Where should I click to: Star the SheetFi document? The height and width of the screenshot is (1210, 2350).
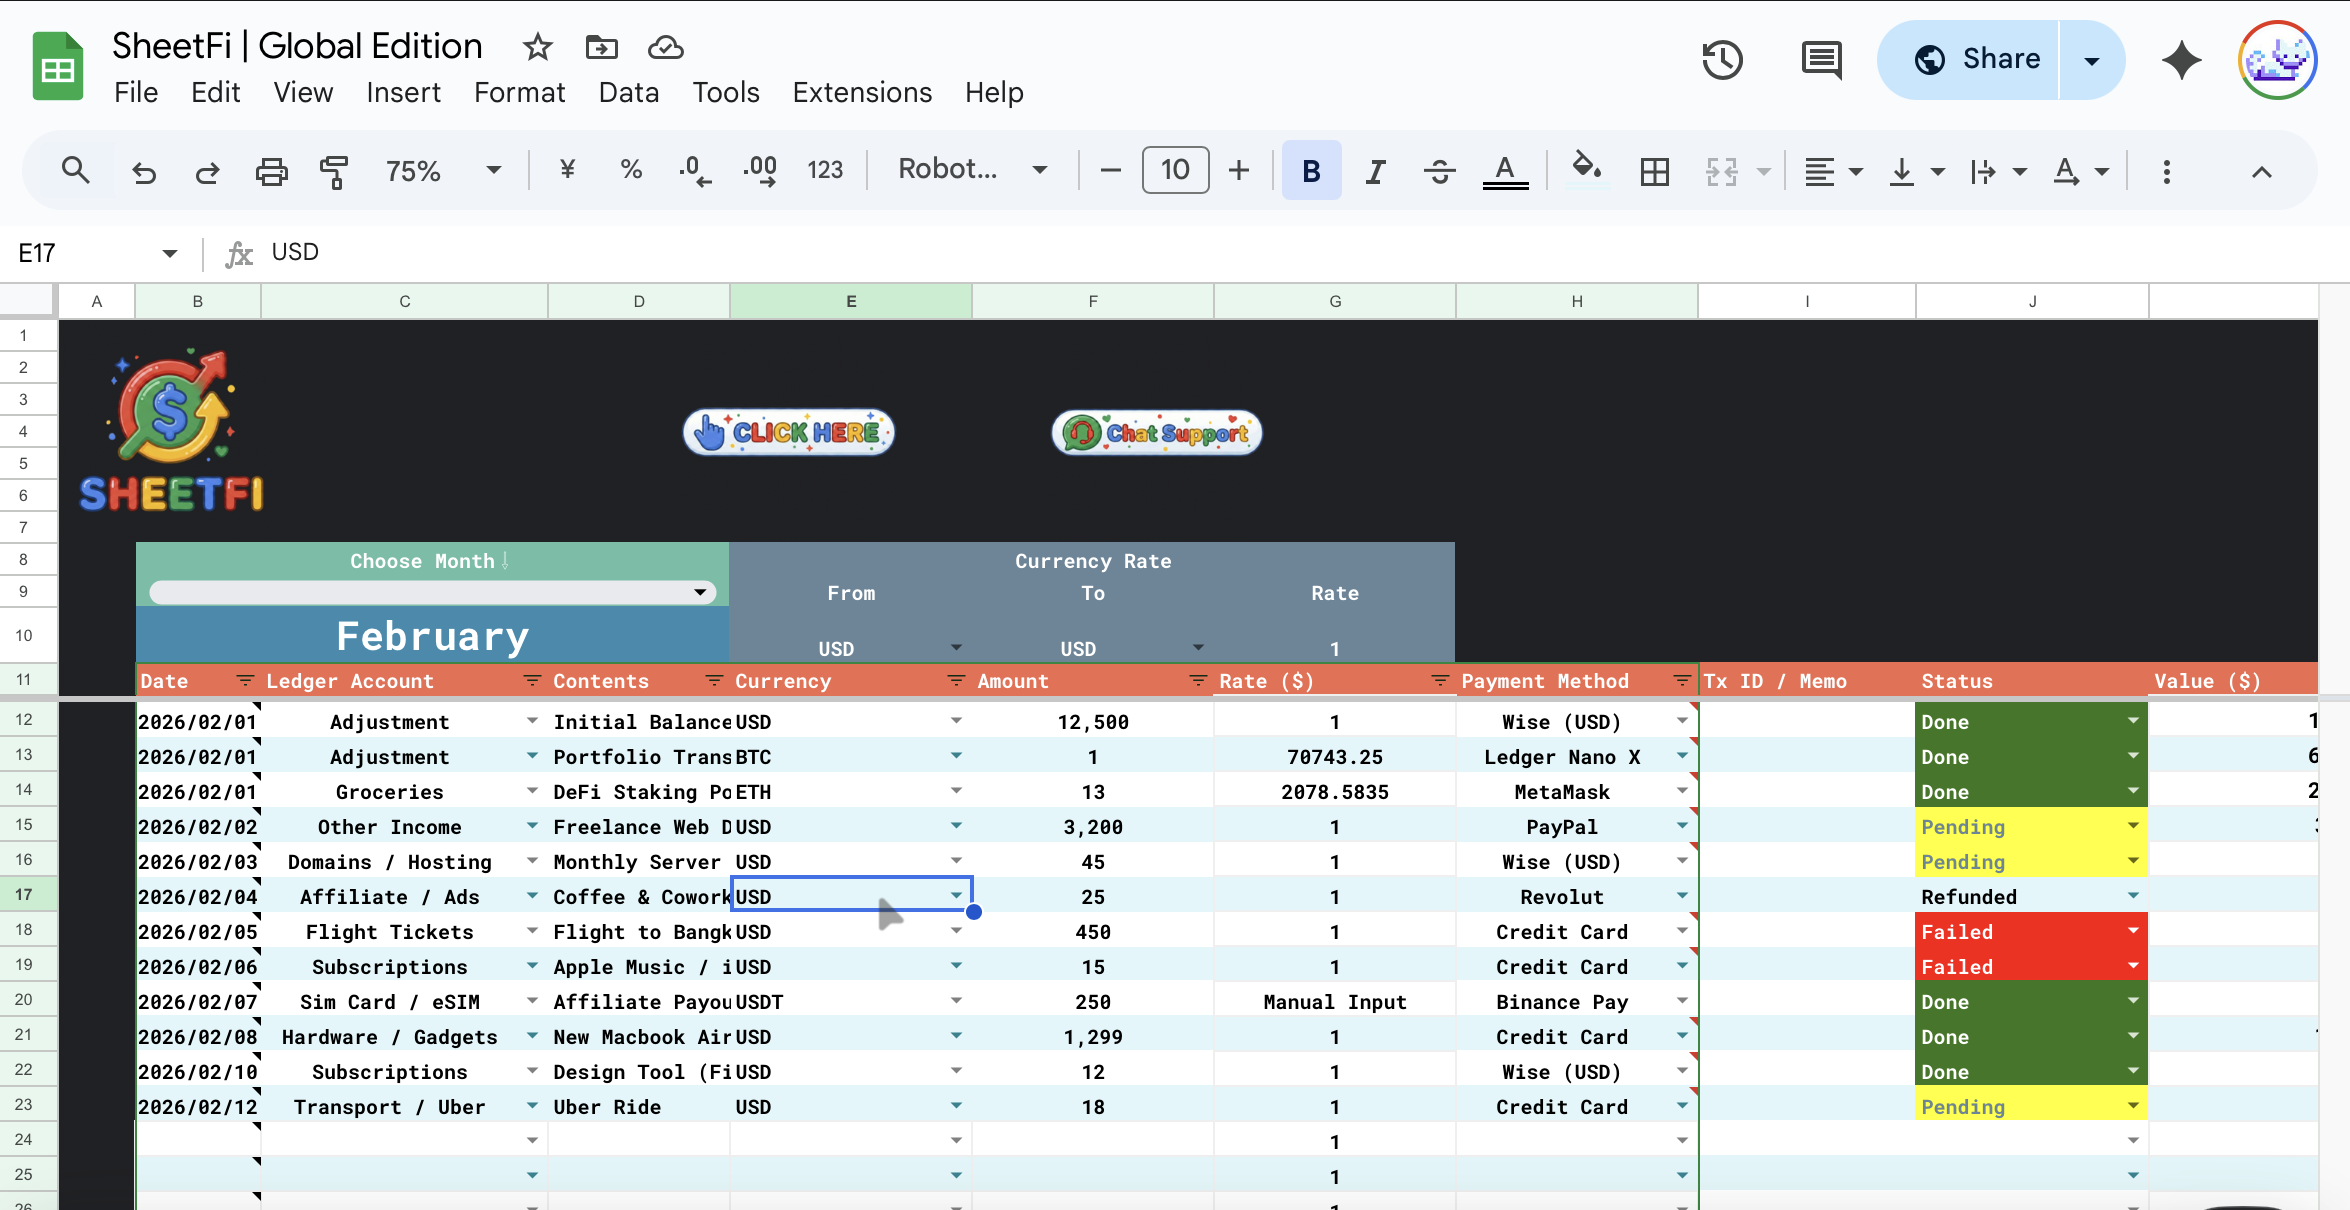[537, 47]
